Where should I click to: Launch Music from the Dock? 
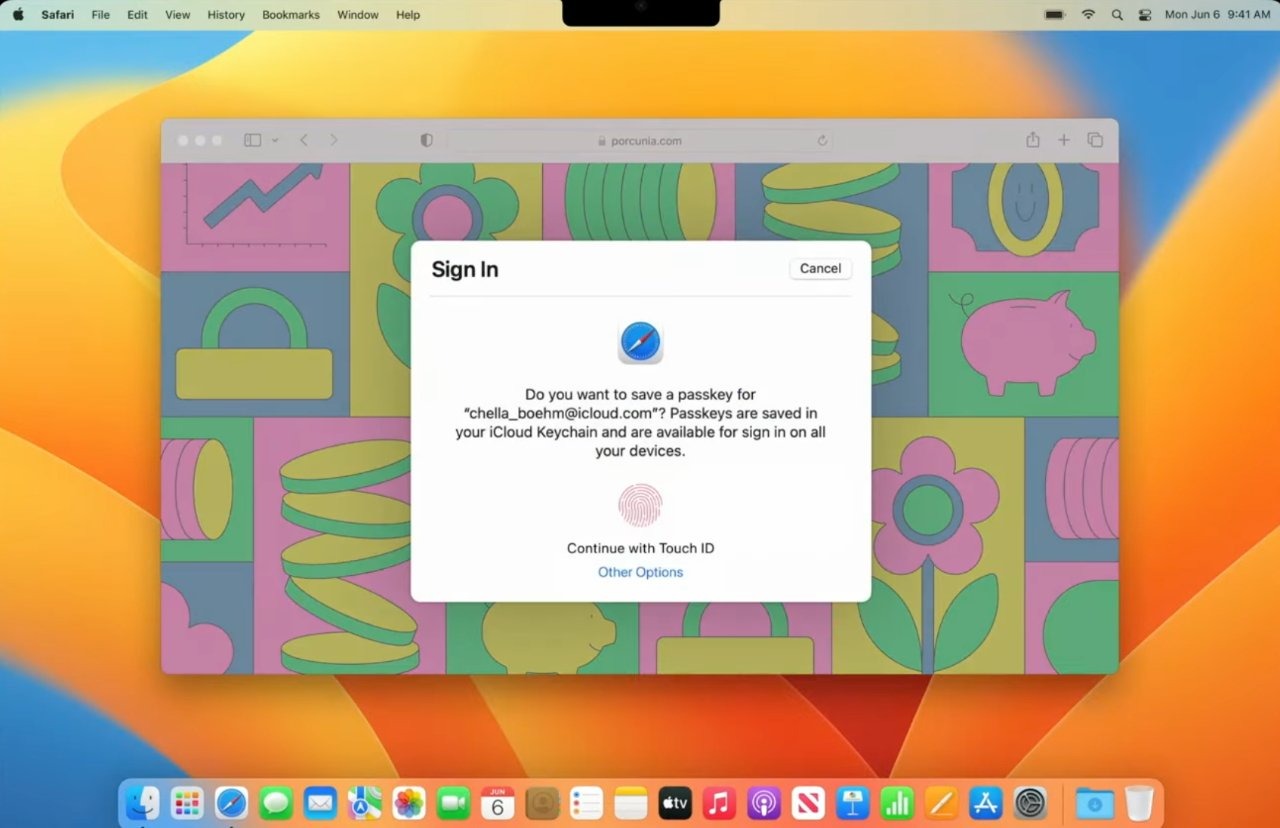pos(719,803)
